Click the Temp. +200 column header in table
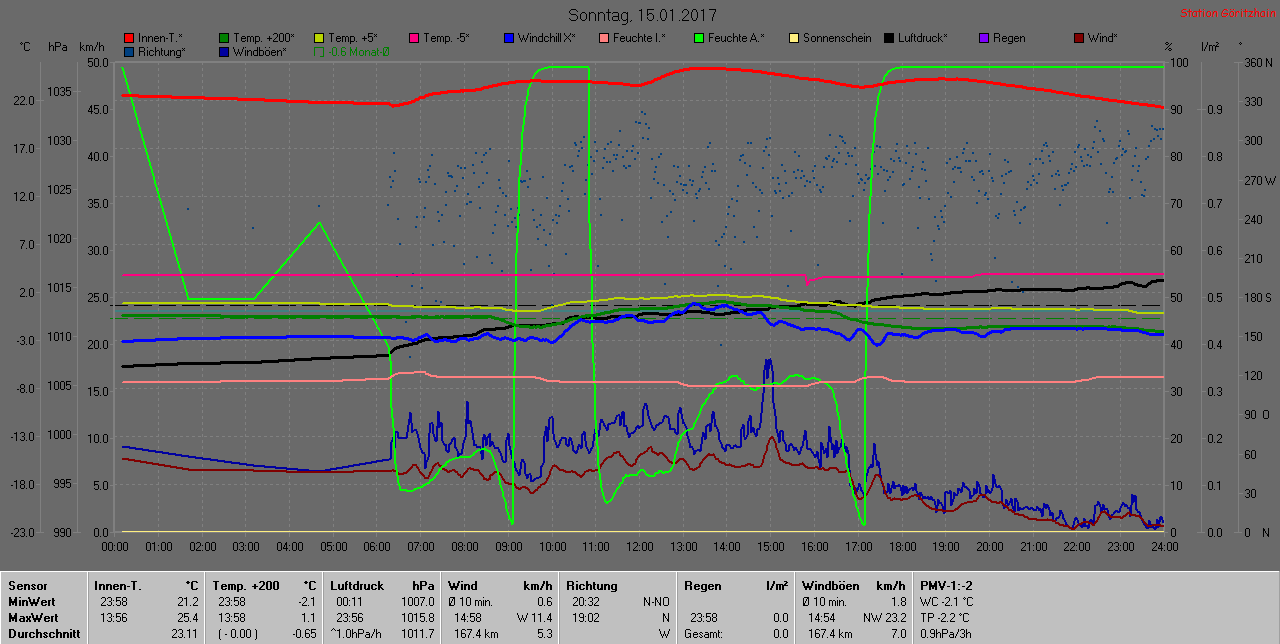Image resolution: width=1280 pixels, height=644 pixels. point(246,585)
